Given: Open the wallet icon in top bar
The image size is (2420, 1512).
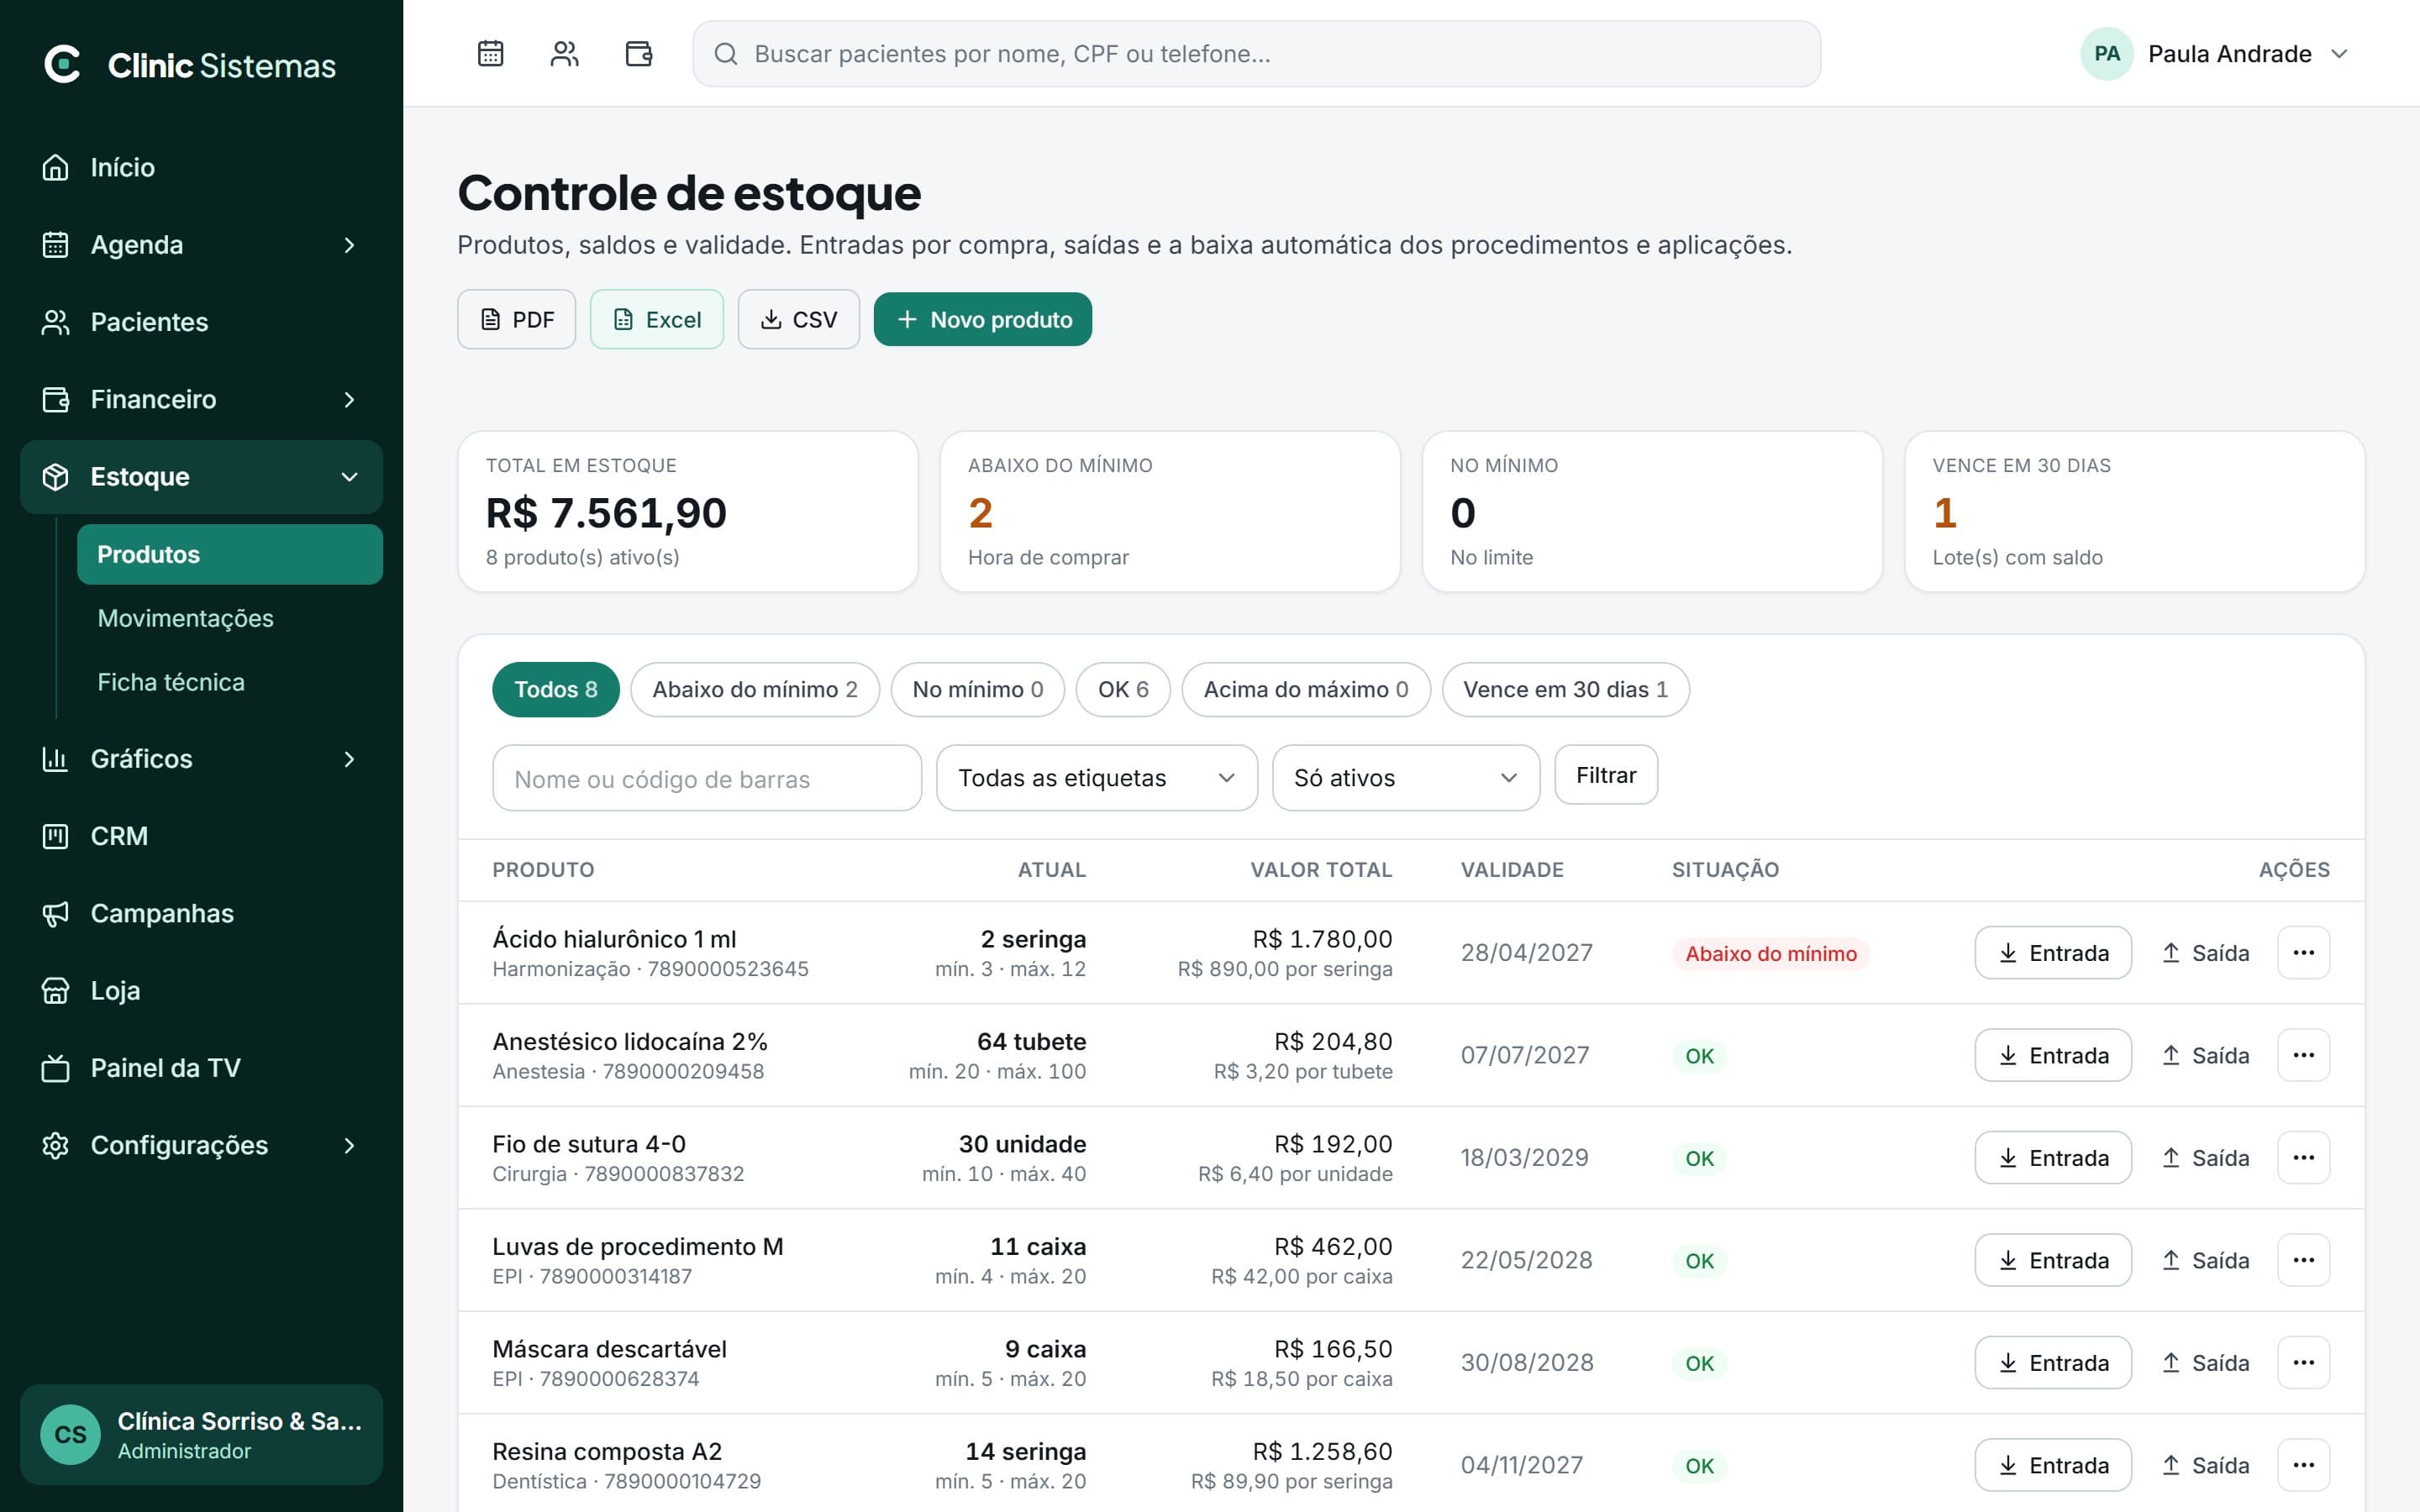Looking at the screenshot, I should (638, 53).
